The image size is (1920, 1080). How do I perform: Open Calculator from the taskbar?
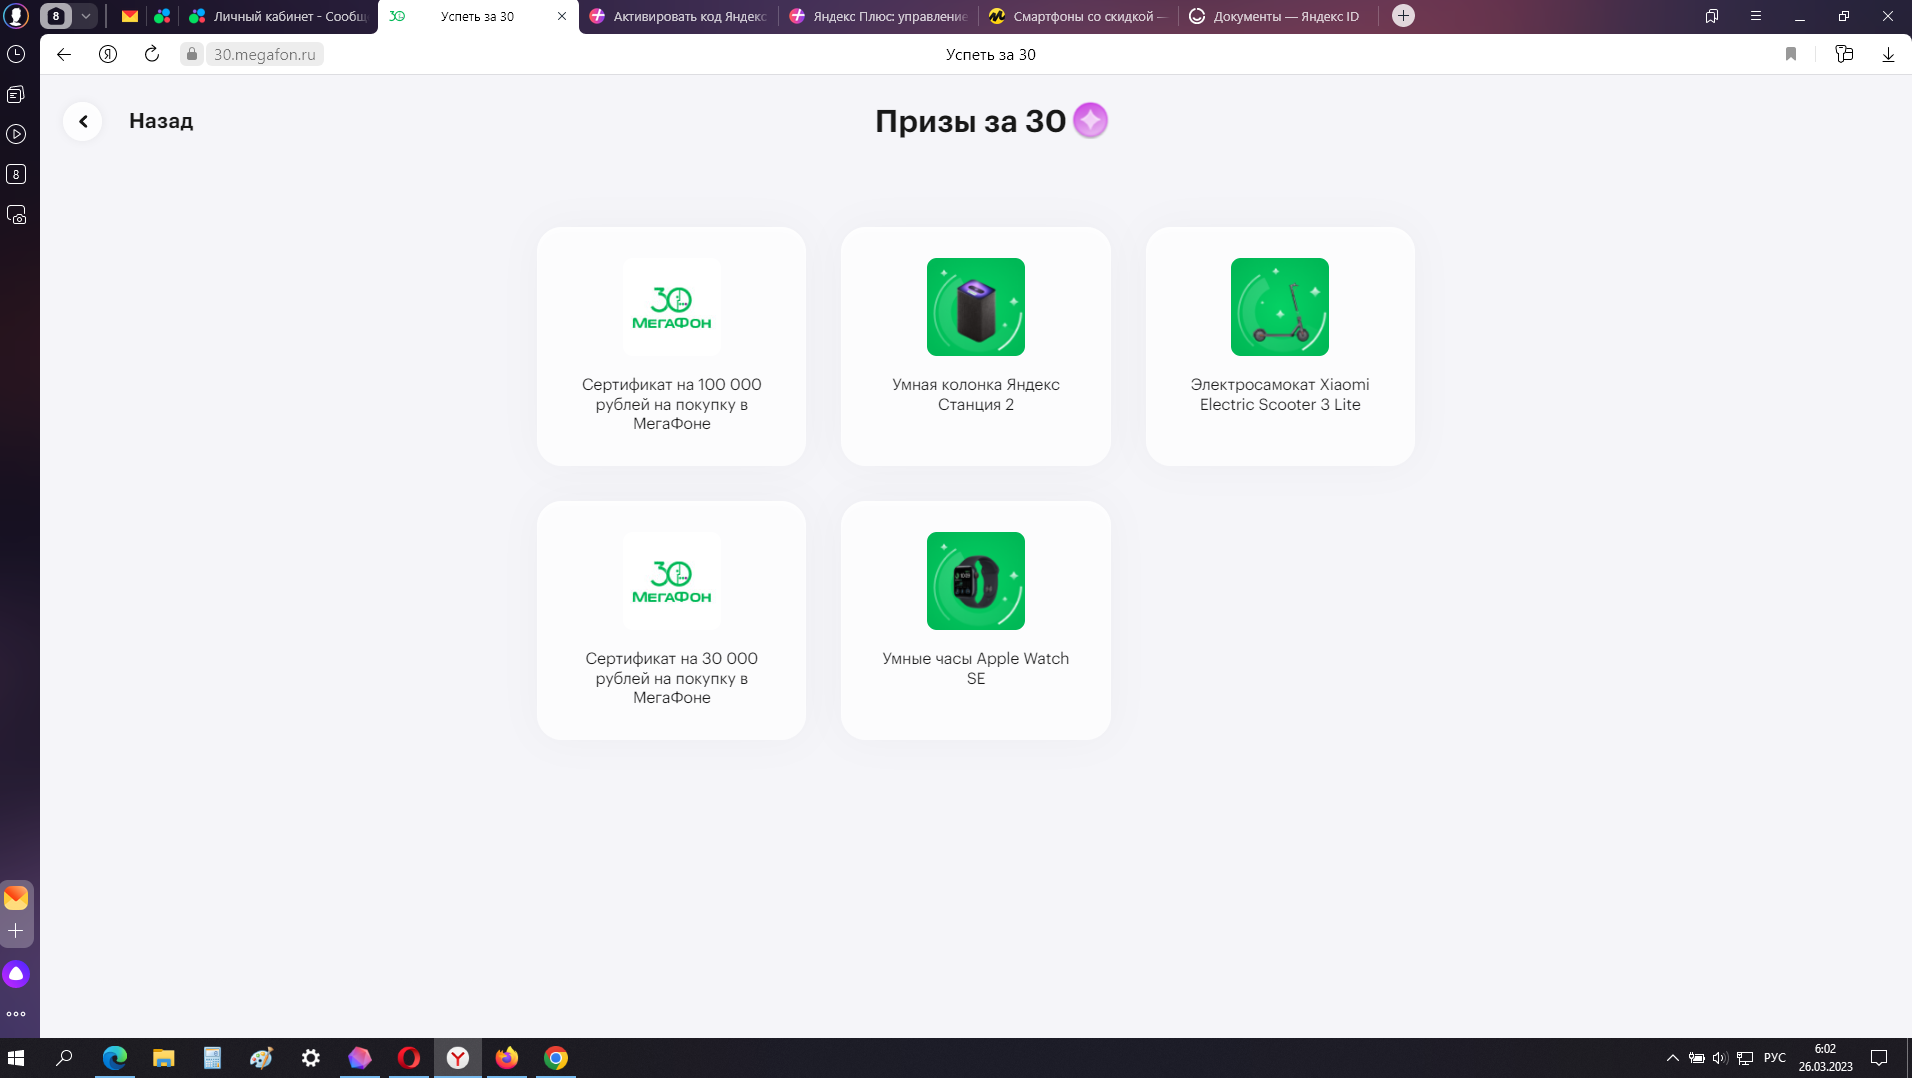tap(213, 1058)
